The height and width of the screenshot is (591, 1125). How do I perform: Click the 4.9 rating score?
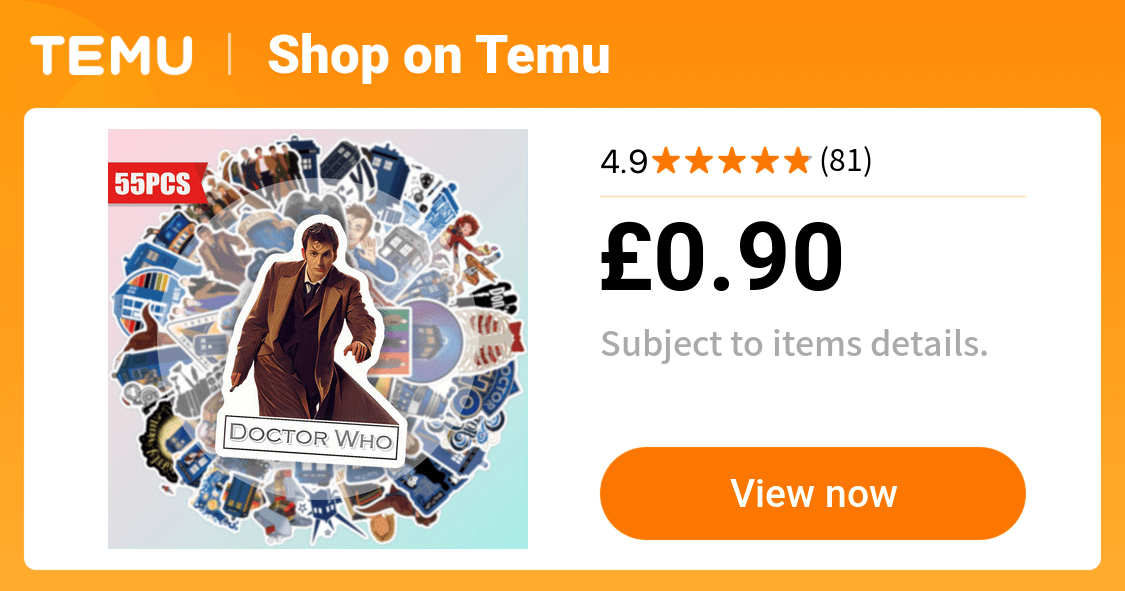click(623, 161)
